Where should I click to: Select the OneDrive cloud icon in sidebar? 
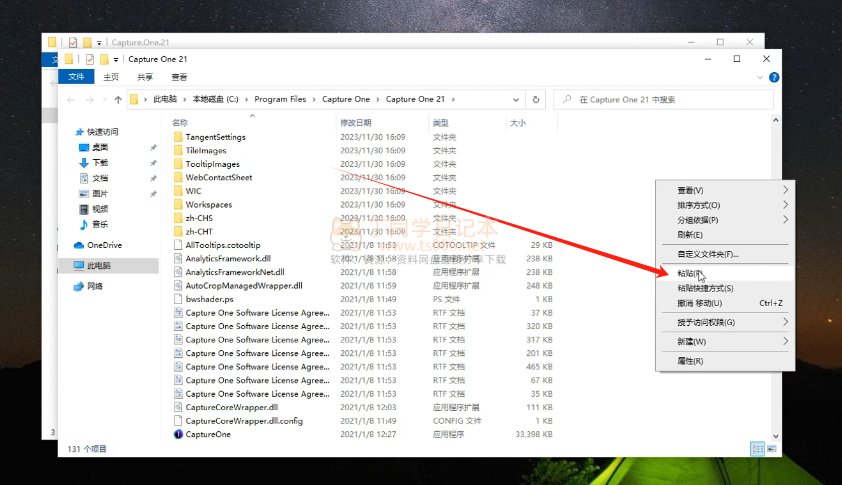pos(79,245)
